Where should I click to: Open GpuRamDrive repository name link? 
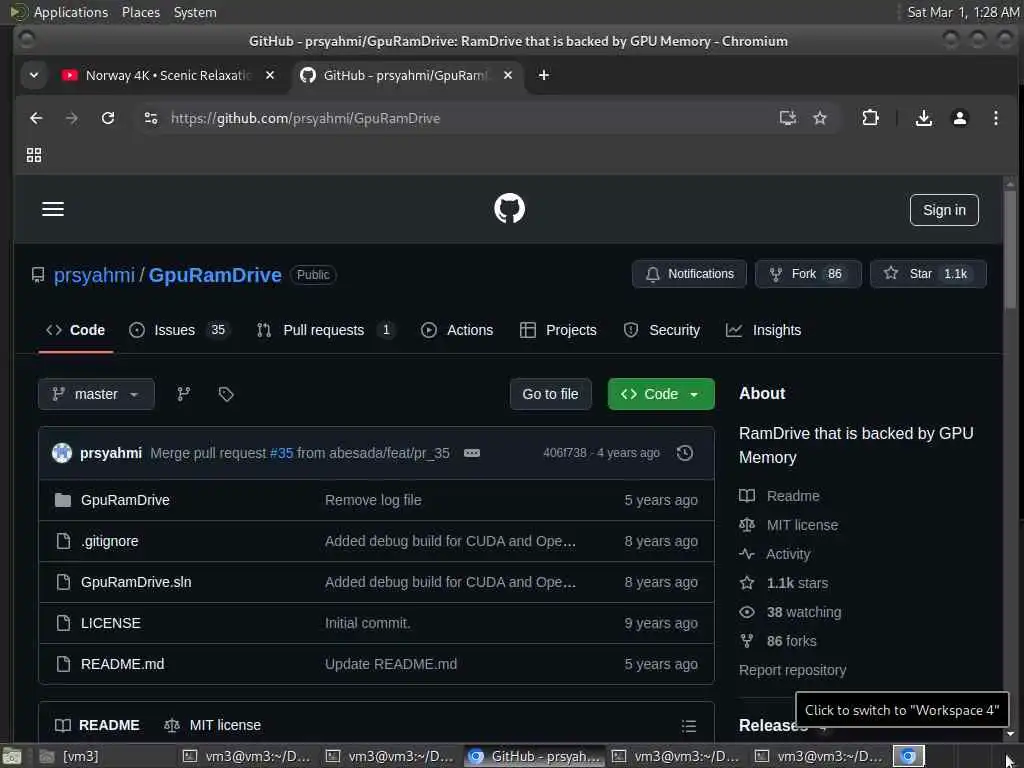tap(215, 275)
